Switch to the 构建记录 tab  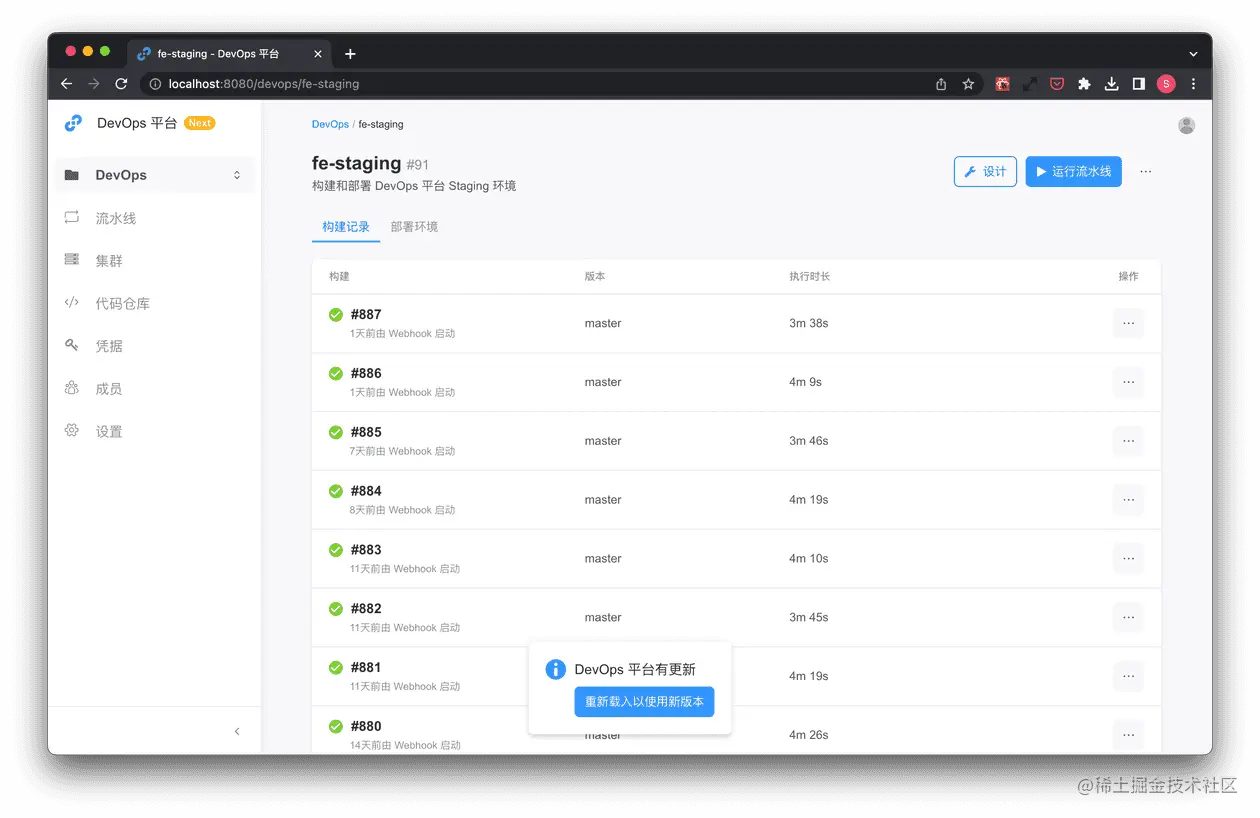[346, 227]
